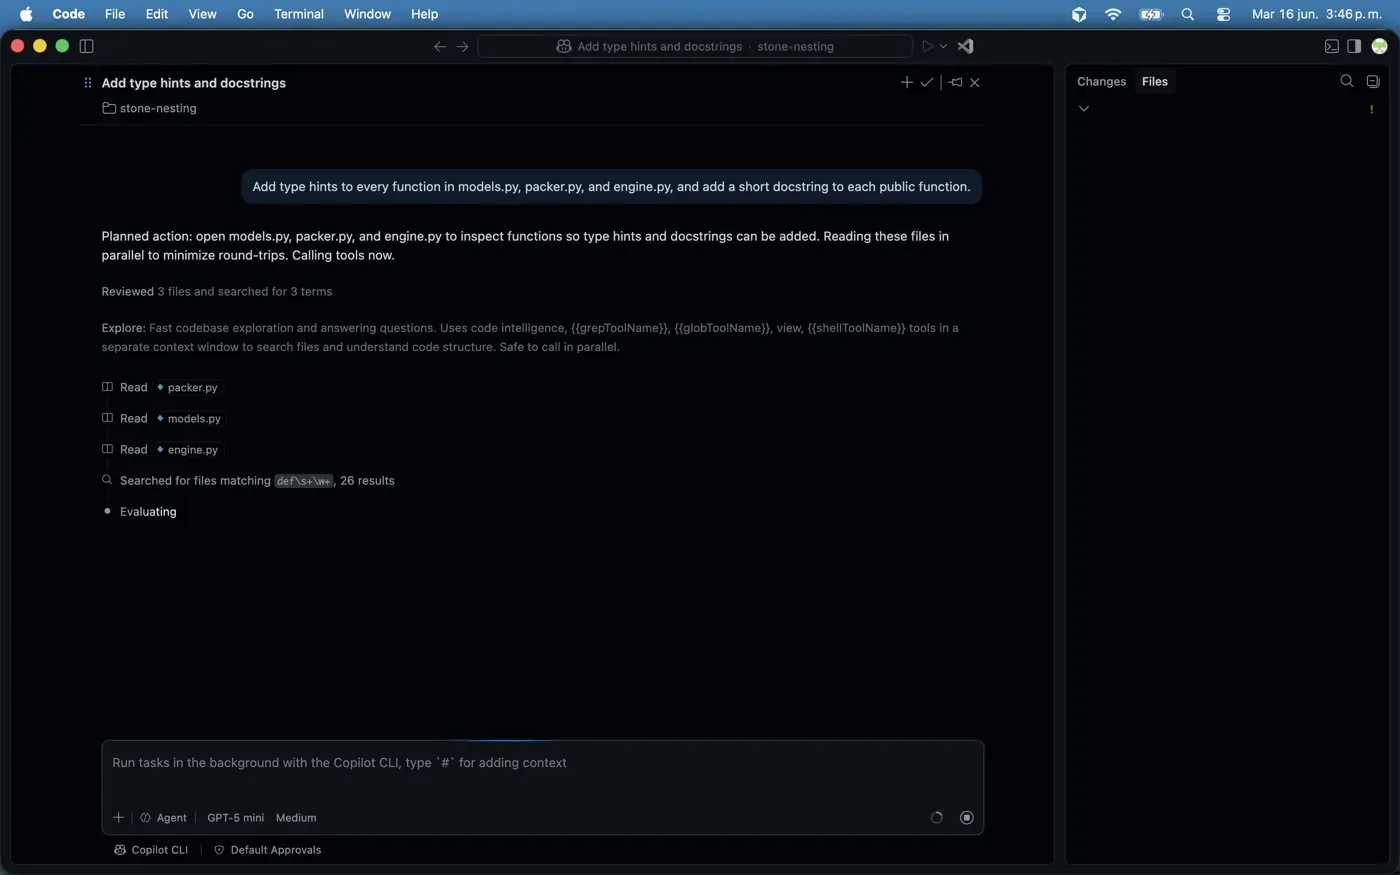This screenshot has width=1400, height=875.
Task: Open macOS Control Center
Action: click(x=1223, y=14)
